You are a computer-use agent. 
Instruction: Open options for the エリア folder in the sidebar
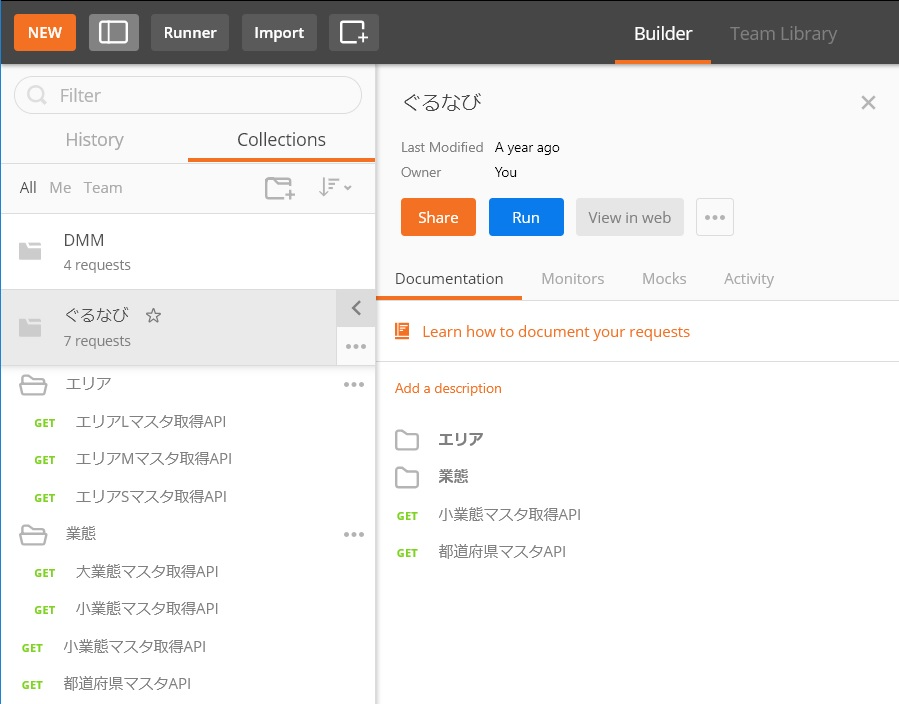pyautogui.click(x=354, y=384)
